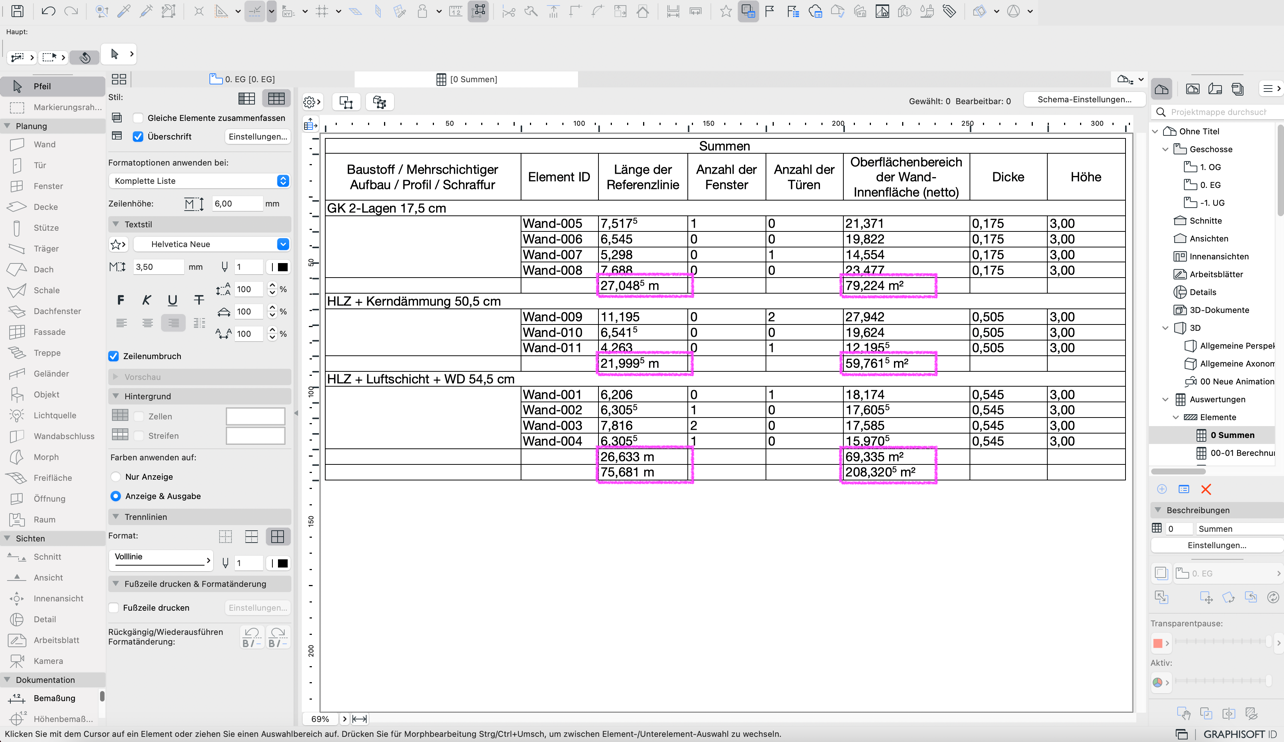Collapse the Trennlinien section

(x=116, y=517)
